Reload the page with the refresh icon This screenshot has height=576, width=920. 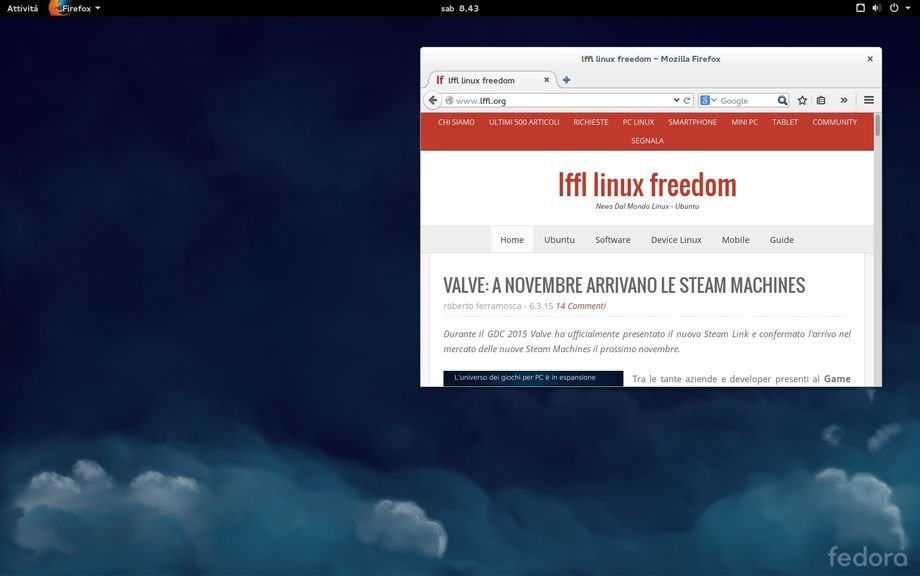(x=686, y=100)
